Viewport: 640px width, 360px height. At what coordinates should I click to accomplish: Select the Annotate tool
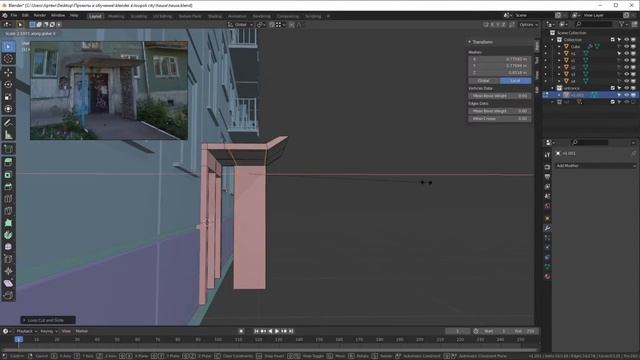8,122
